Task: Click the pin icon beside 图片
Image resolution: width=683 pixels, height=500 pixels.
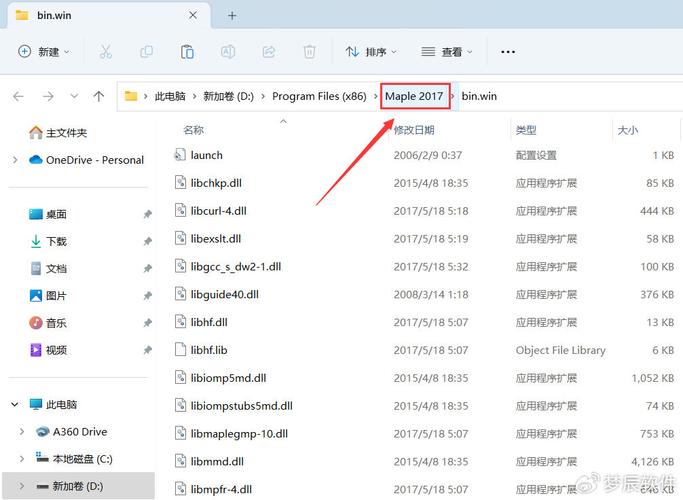Action: pos(148,296)
